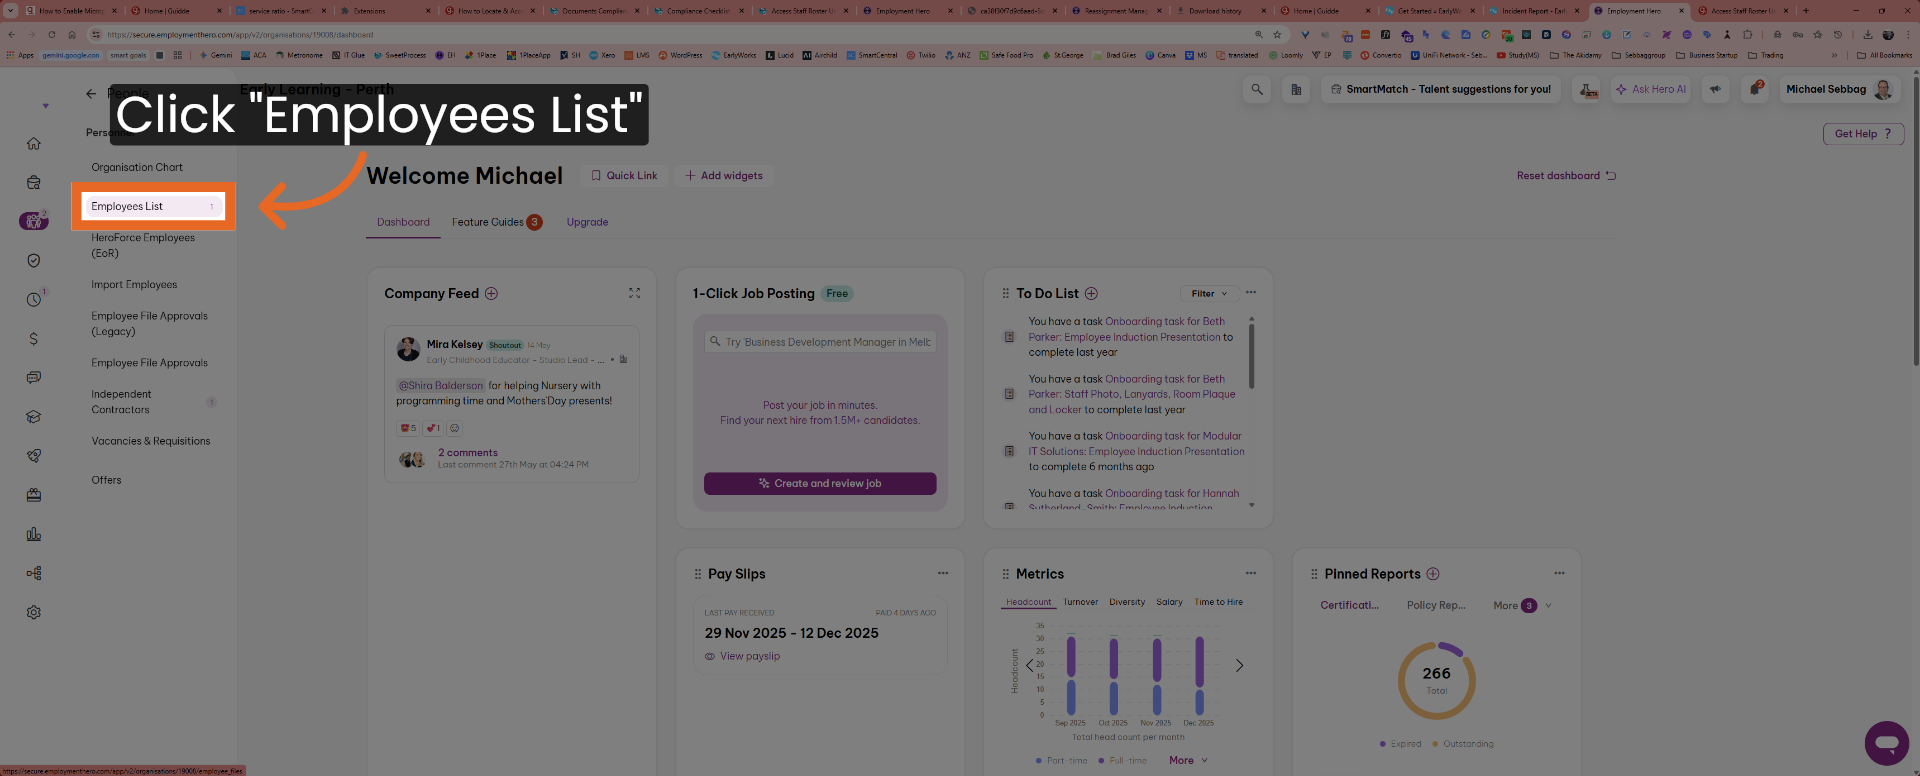Go back using the People arrow
Viewport: 1920px width, 776px height.
91,93
